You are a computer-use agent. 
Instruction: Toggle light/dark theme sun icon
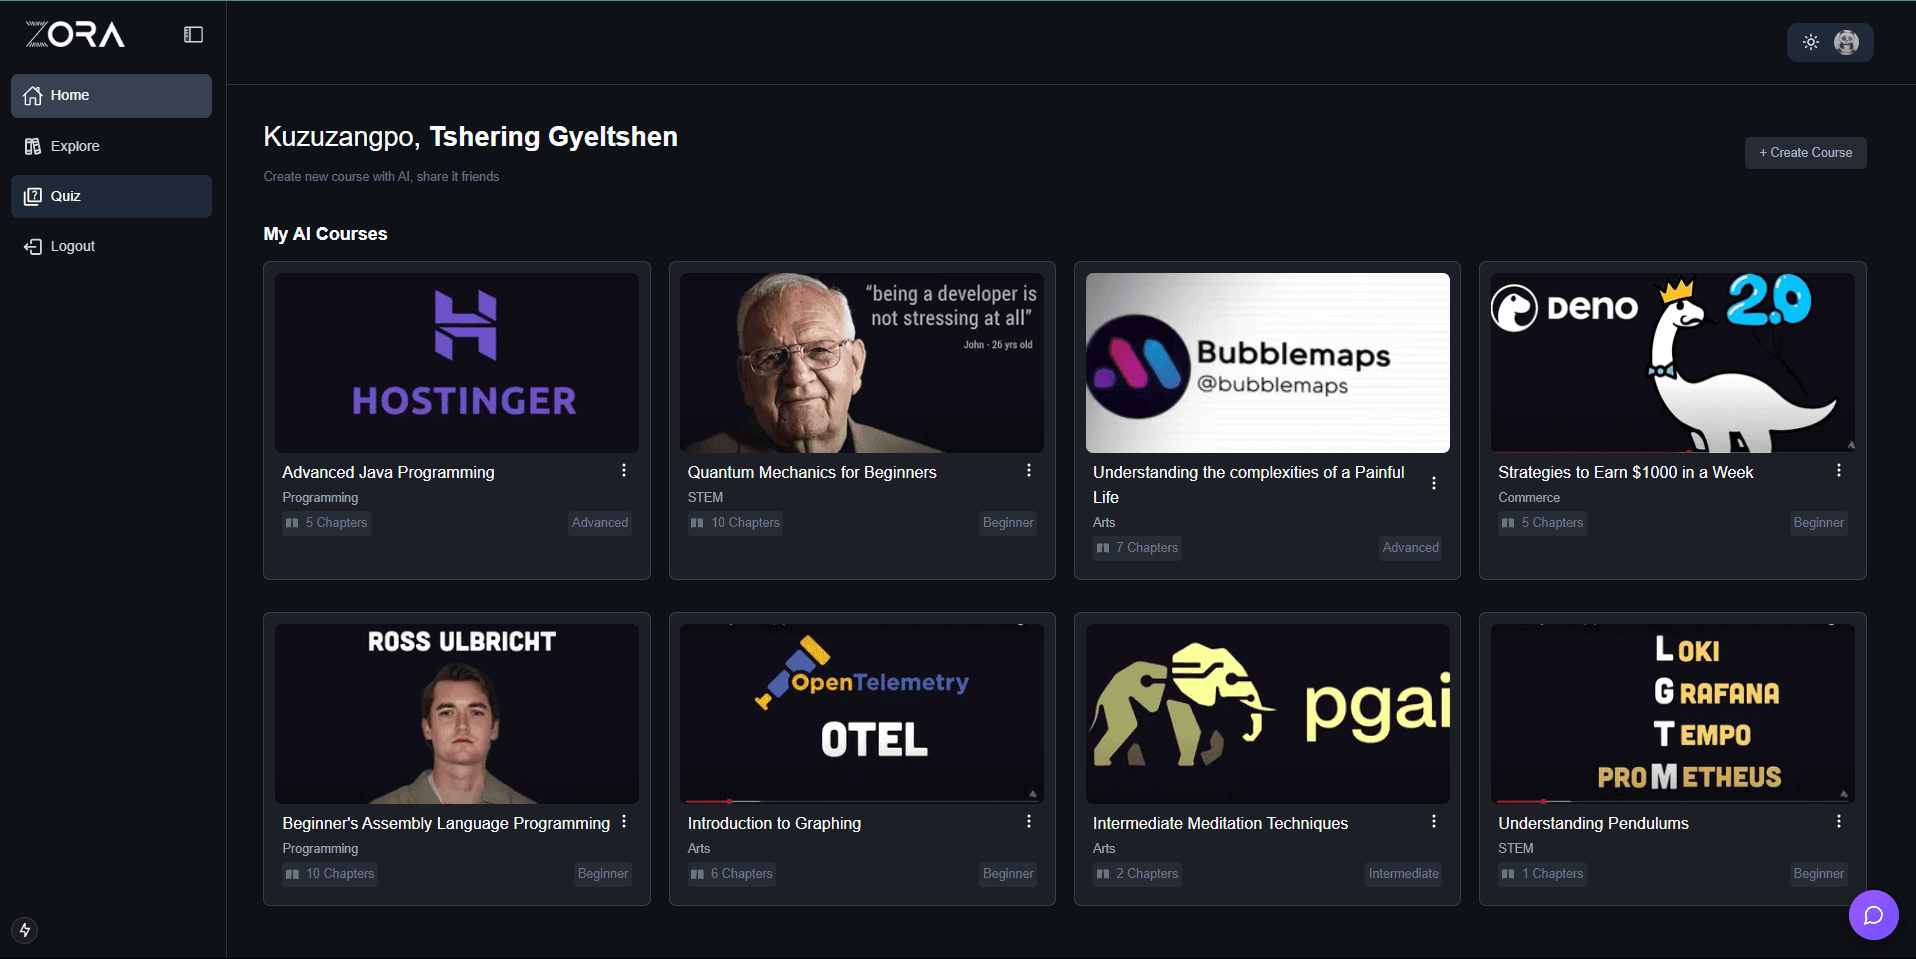(1810, 42)
